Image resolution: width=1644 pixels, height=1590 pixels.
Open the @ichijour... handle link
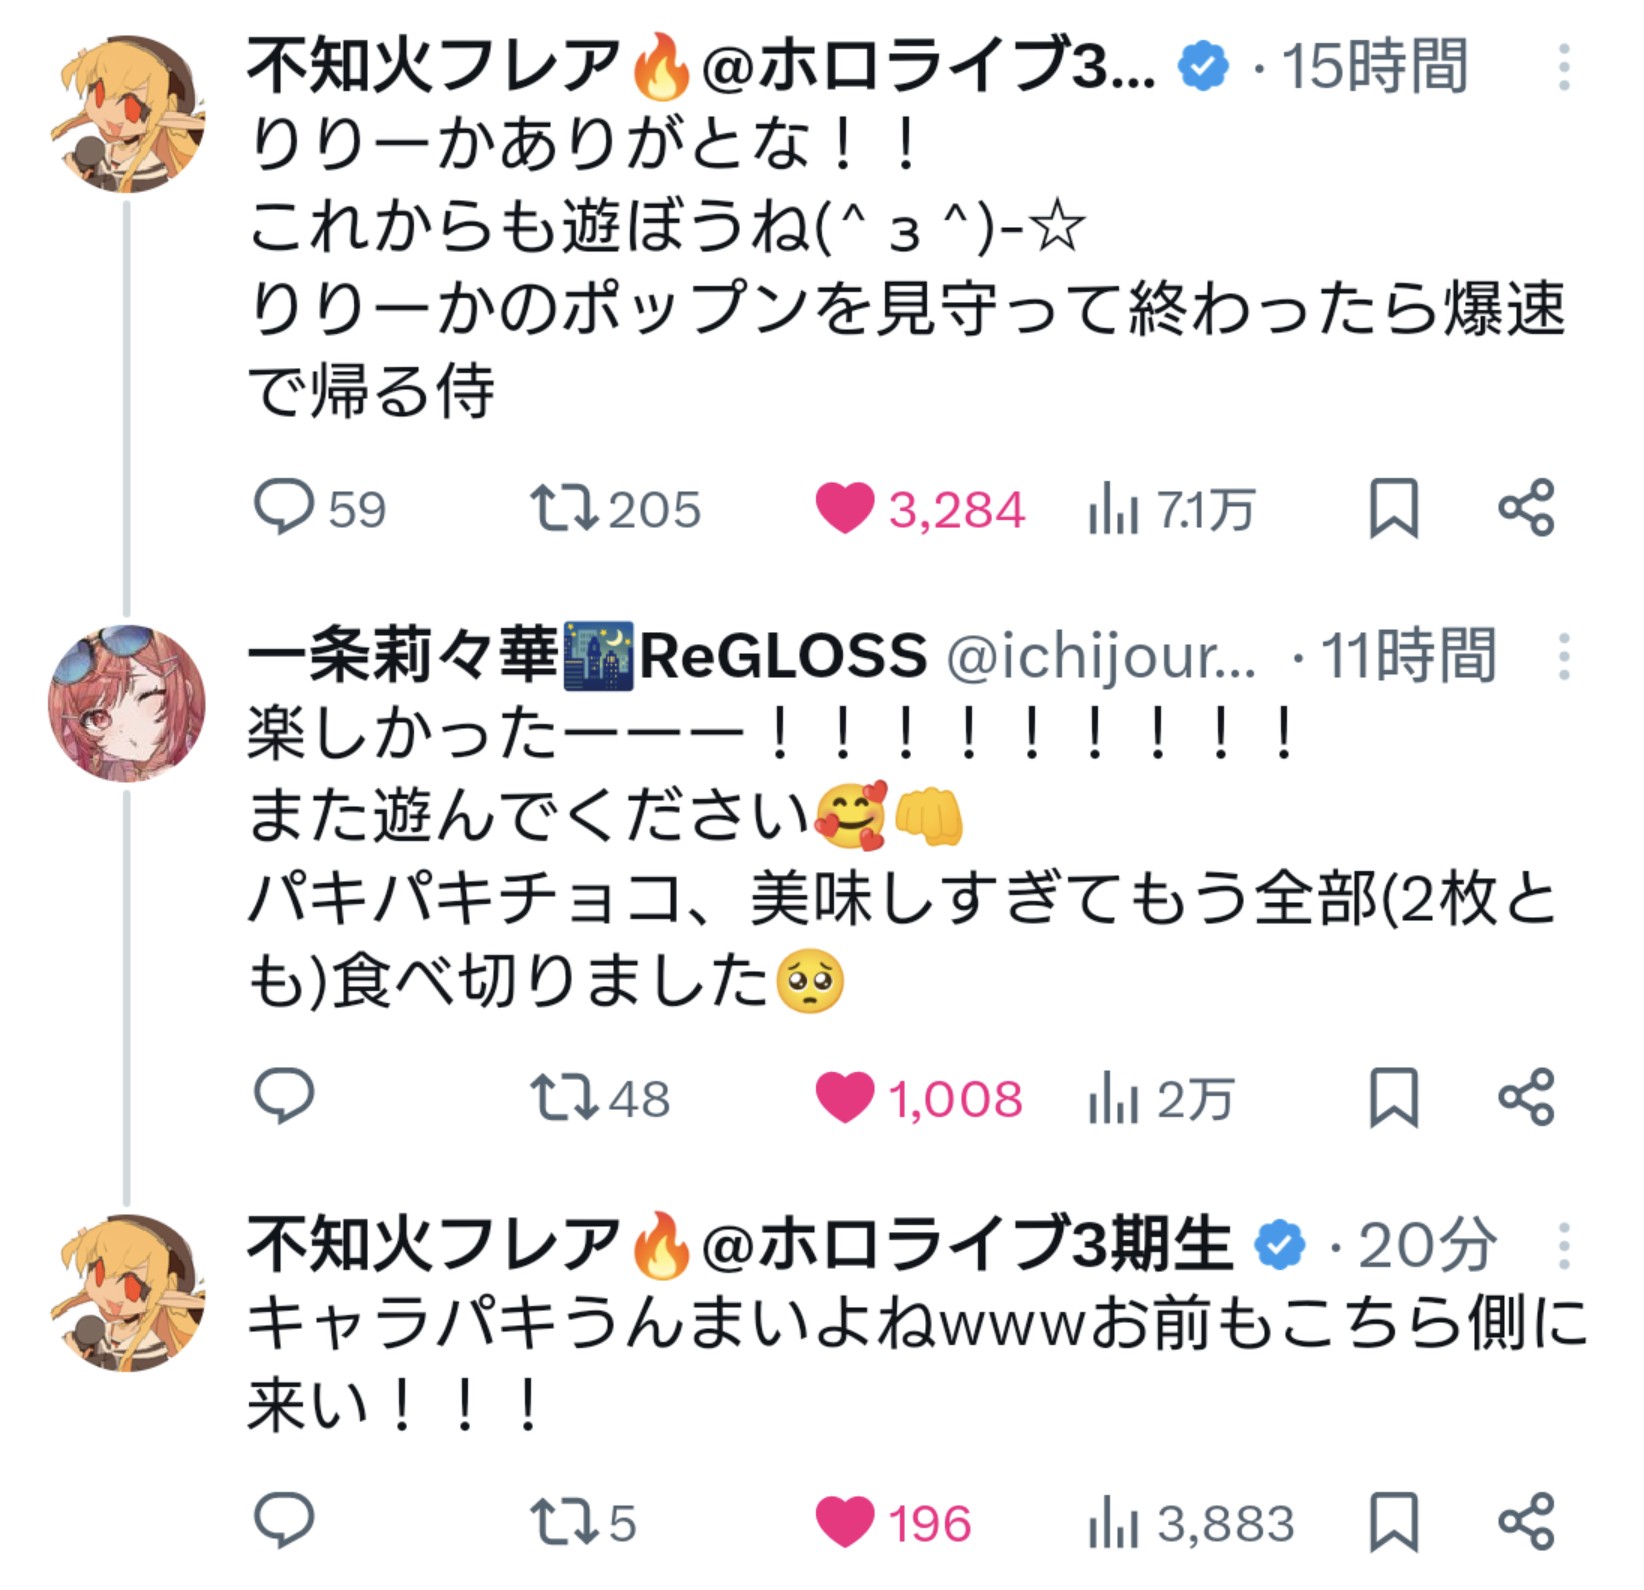[x=1100, y=658]
